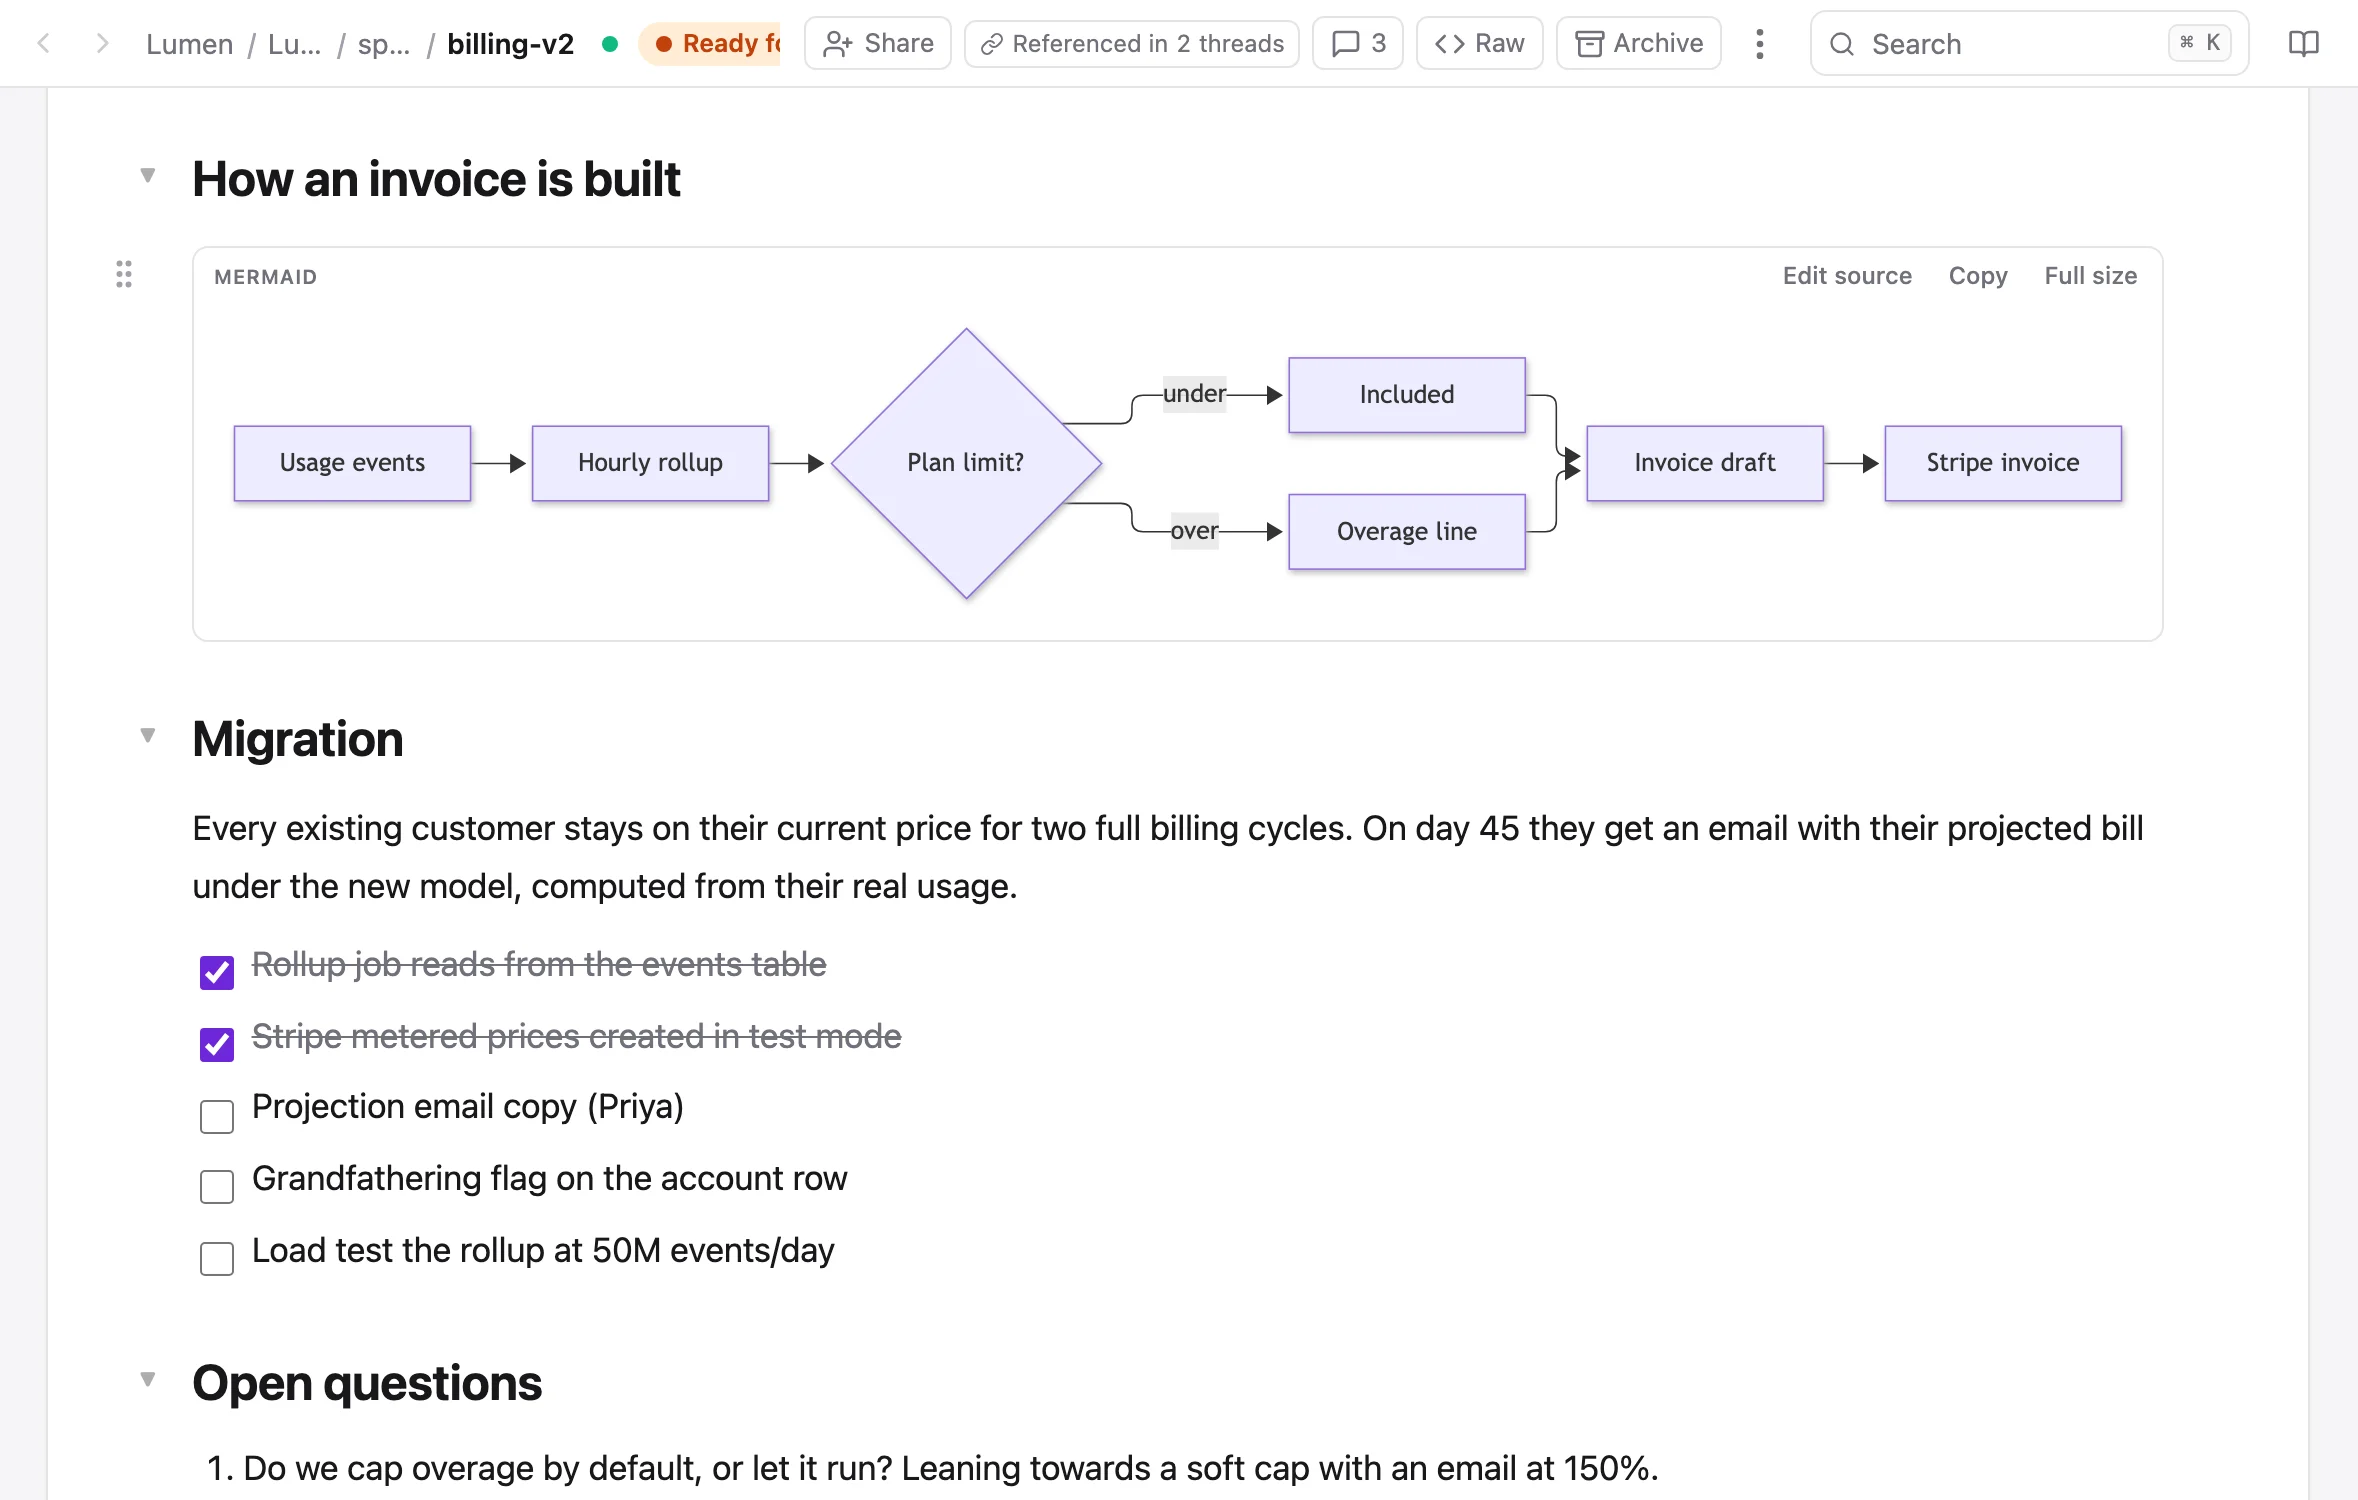Click the MERMAID block label

[x=265, y=277]
